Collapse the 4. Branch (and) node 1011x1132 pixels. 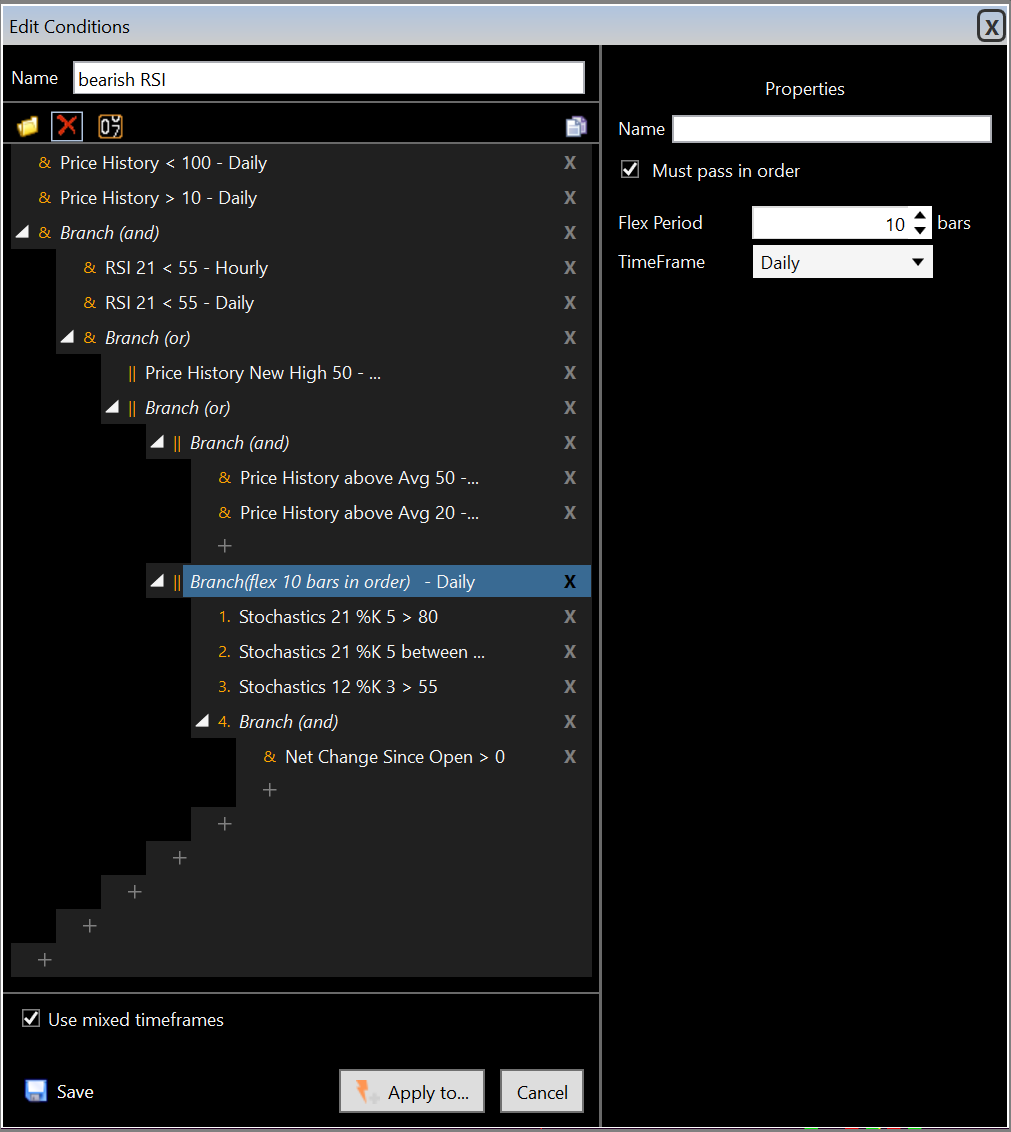202,720
